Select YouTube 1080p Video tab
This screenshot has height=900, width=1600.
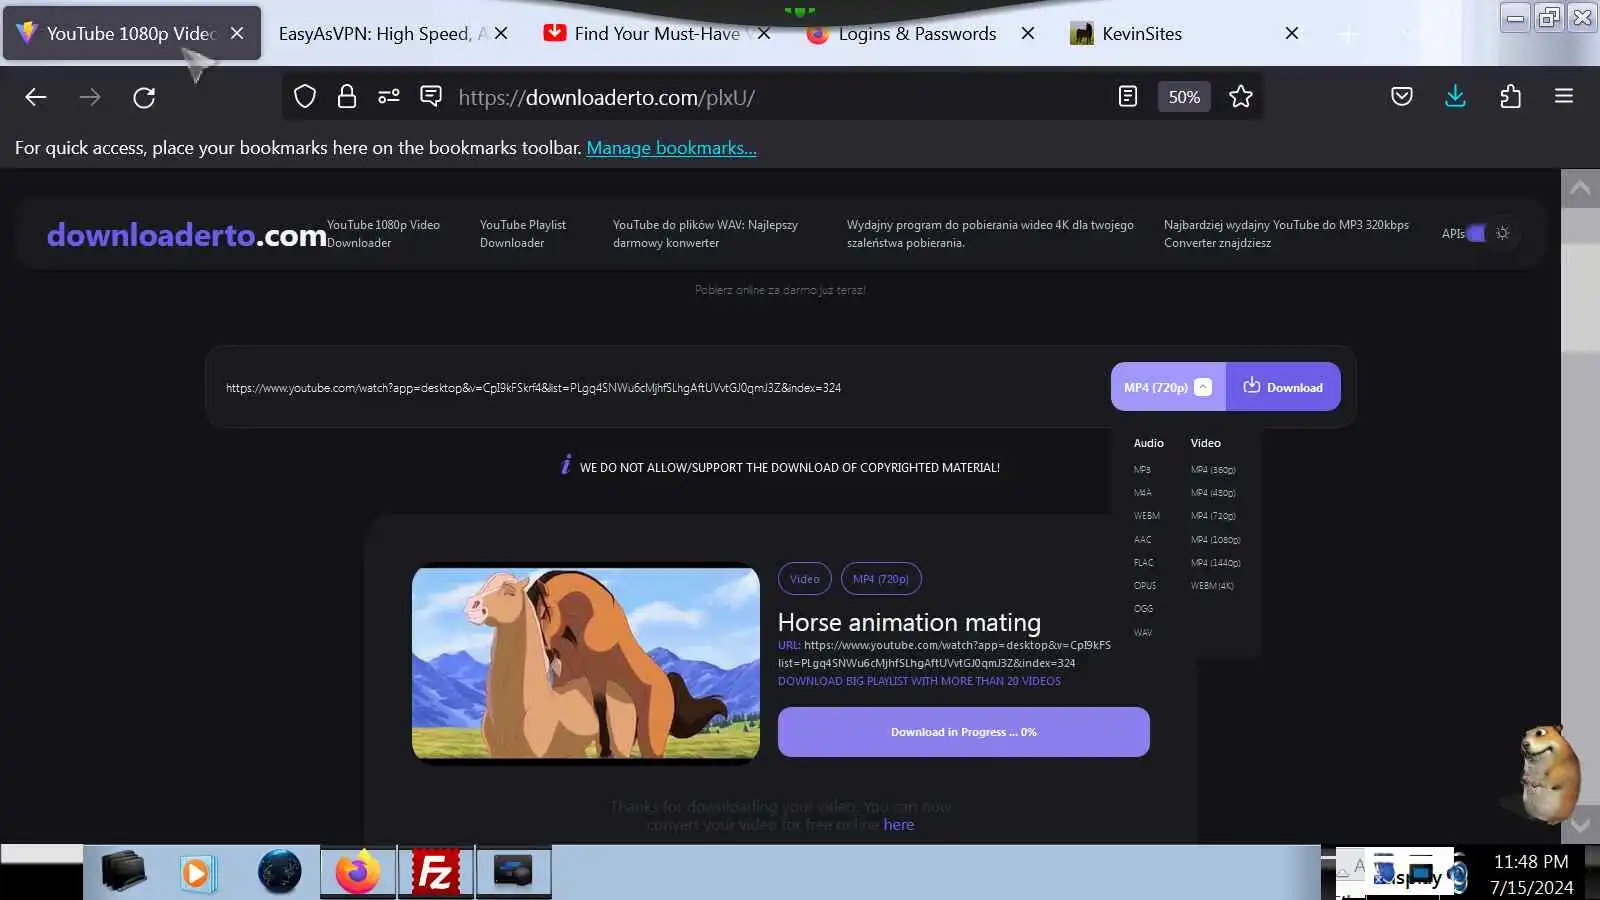point(132,33)
